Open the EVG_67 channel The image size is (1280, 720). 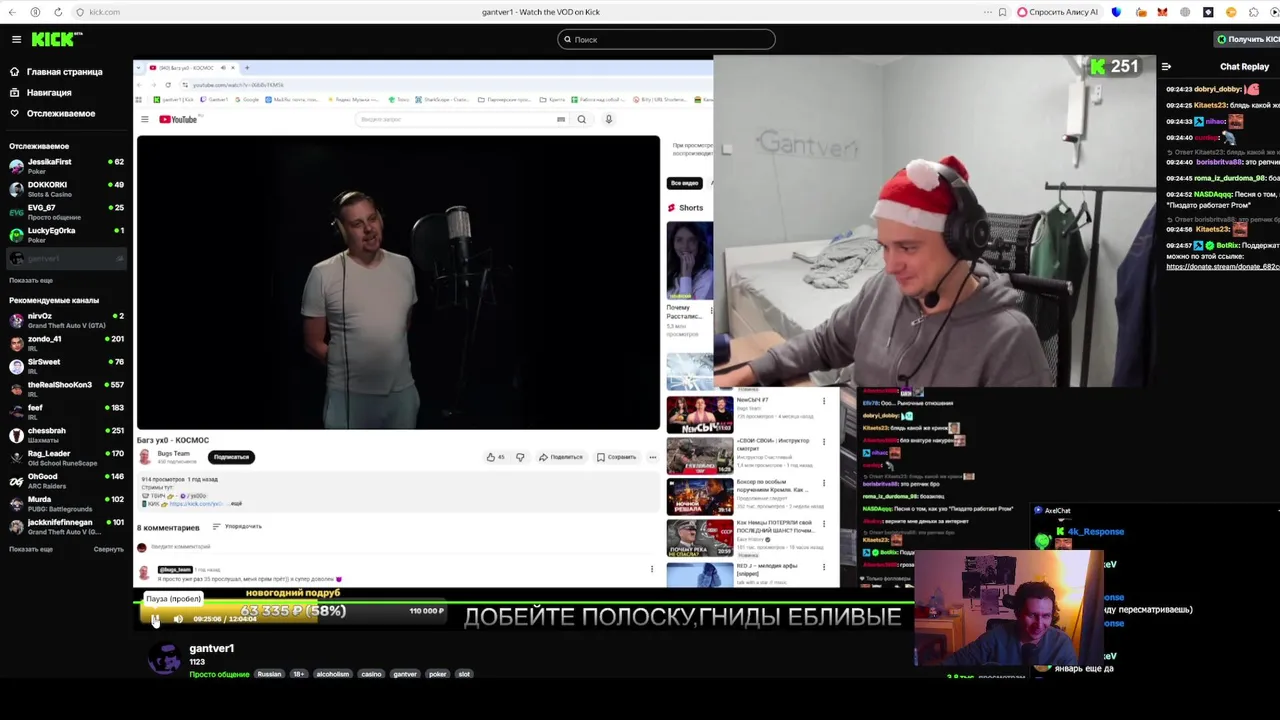(x=66, y=211)
